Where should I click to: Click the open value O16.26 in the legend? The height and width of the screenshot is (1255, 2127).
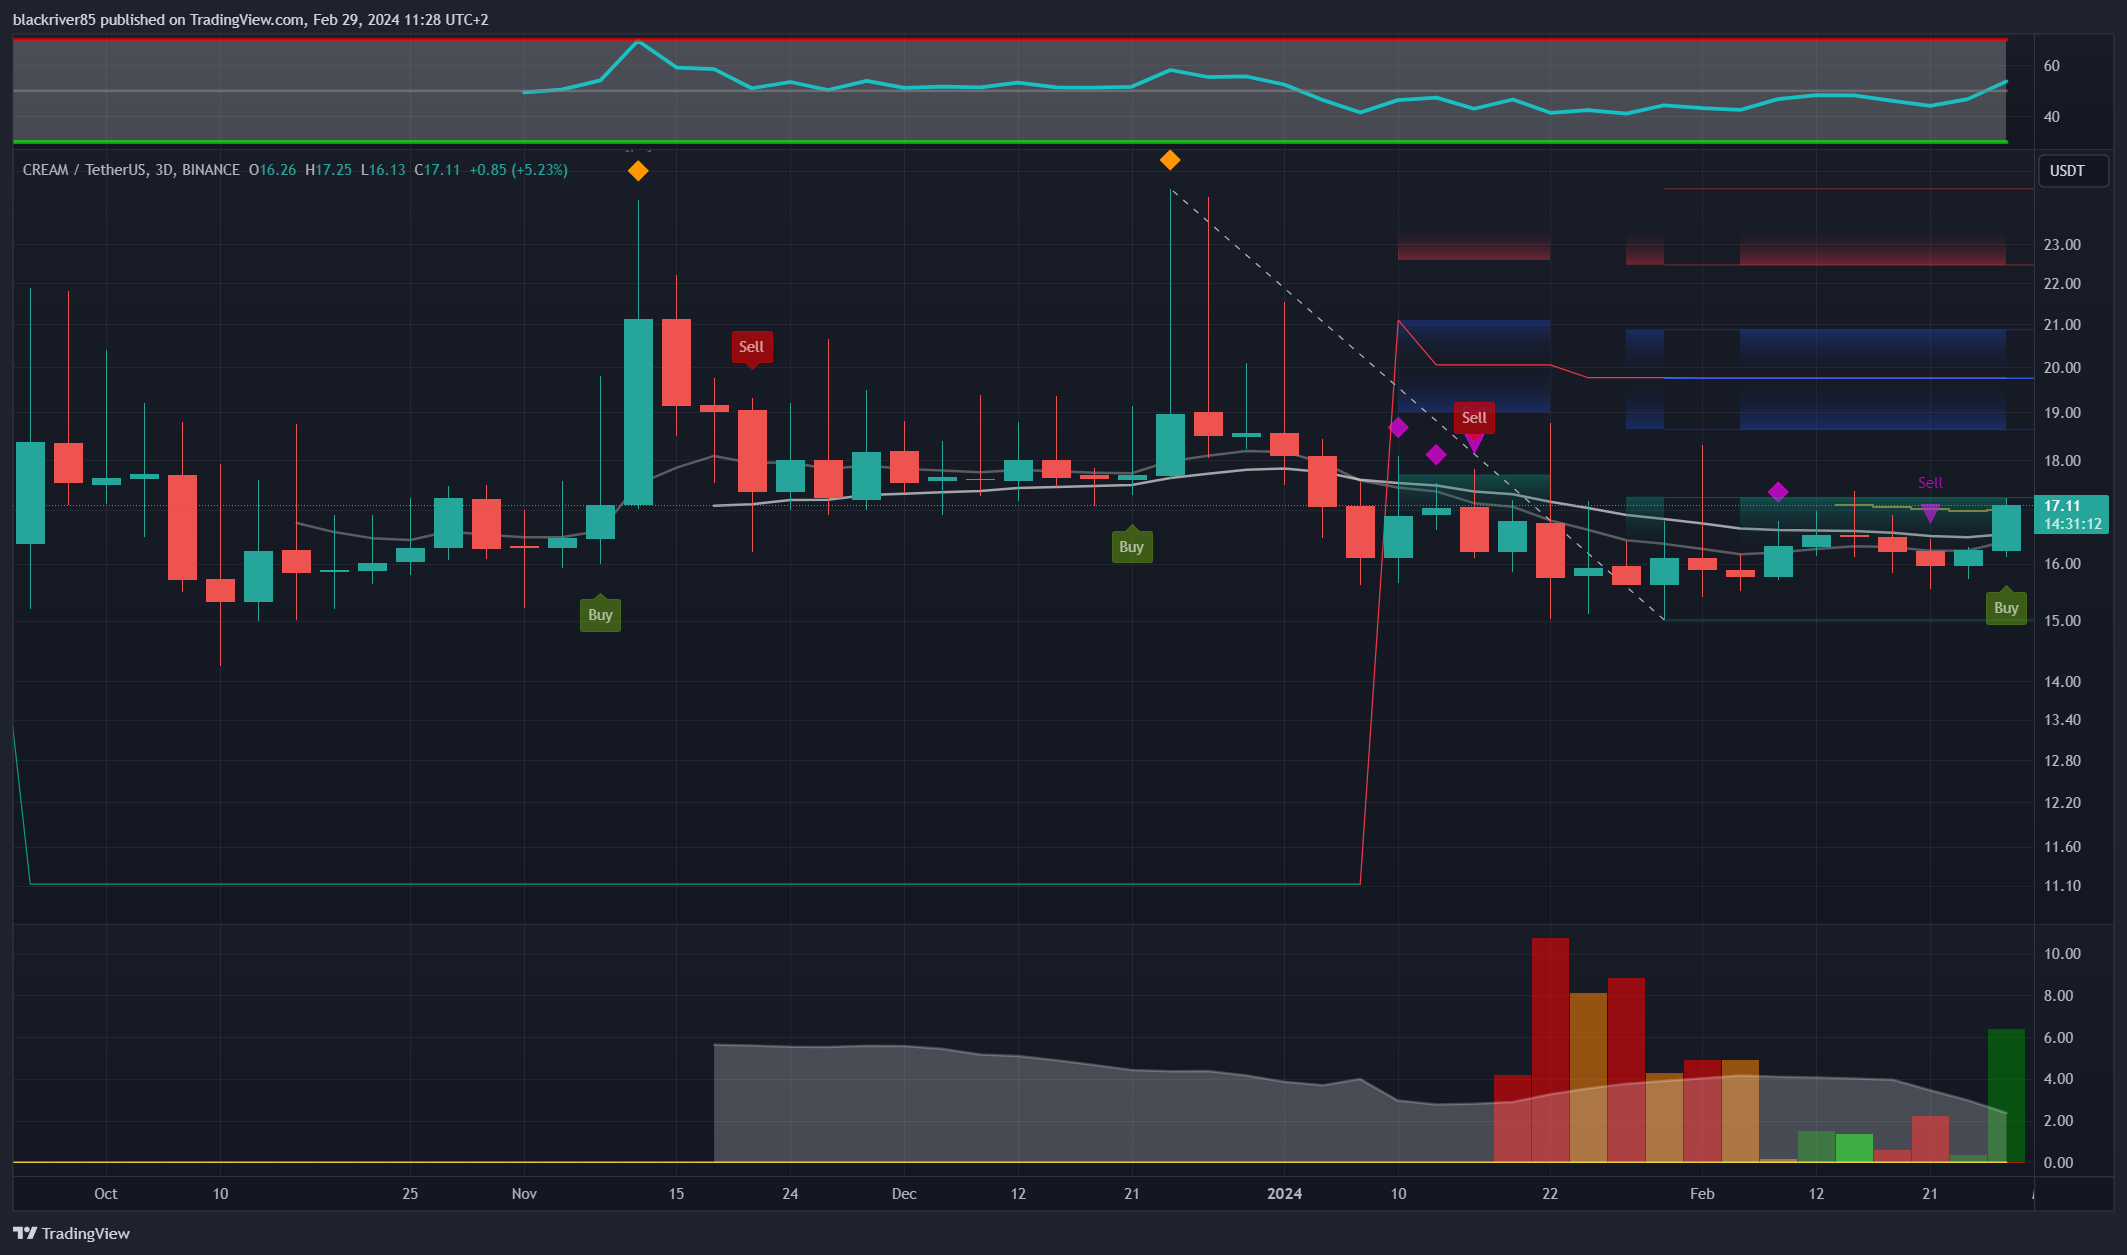[x=272, y=170]
